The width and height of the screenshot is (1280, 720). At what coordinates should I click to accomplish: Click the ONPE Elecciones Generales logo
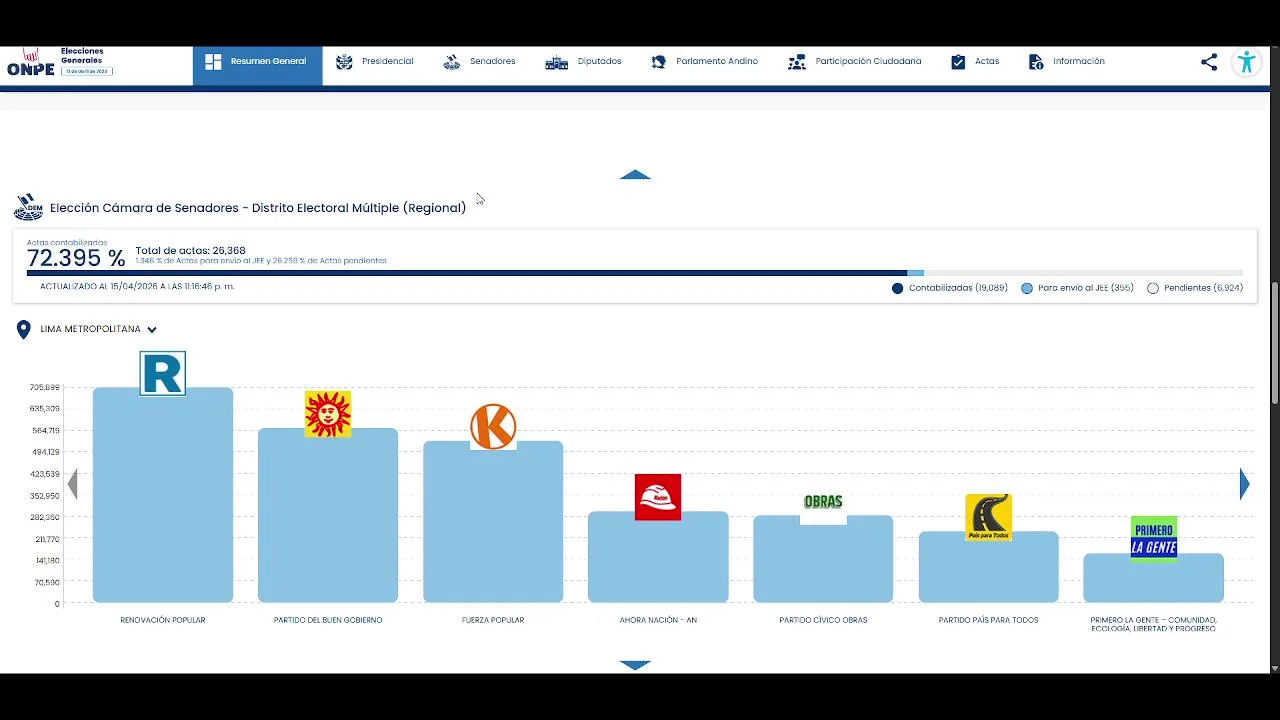[x=59, y=62]
